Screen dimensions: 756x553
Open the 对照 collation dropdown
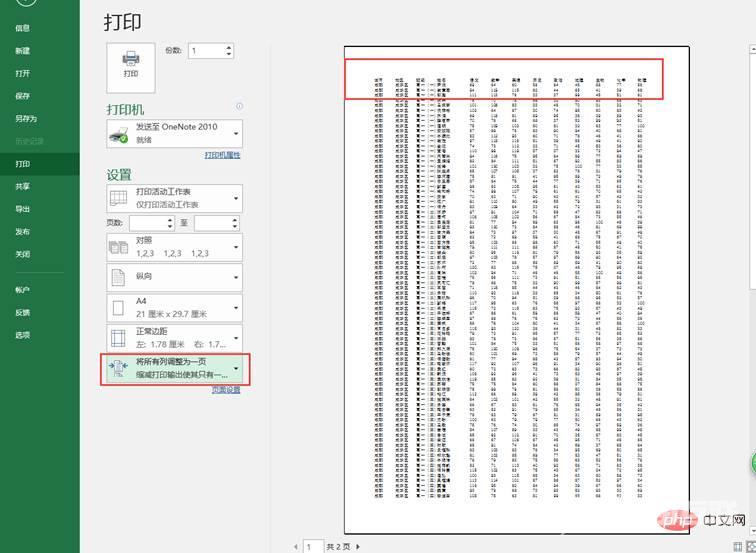[175, 247]
